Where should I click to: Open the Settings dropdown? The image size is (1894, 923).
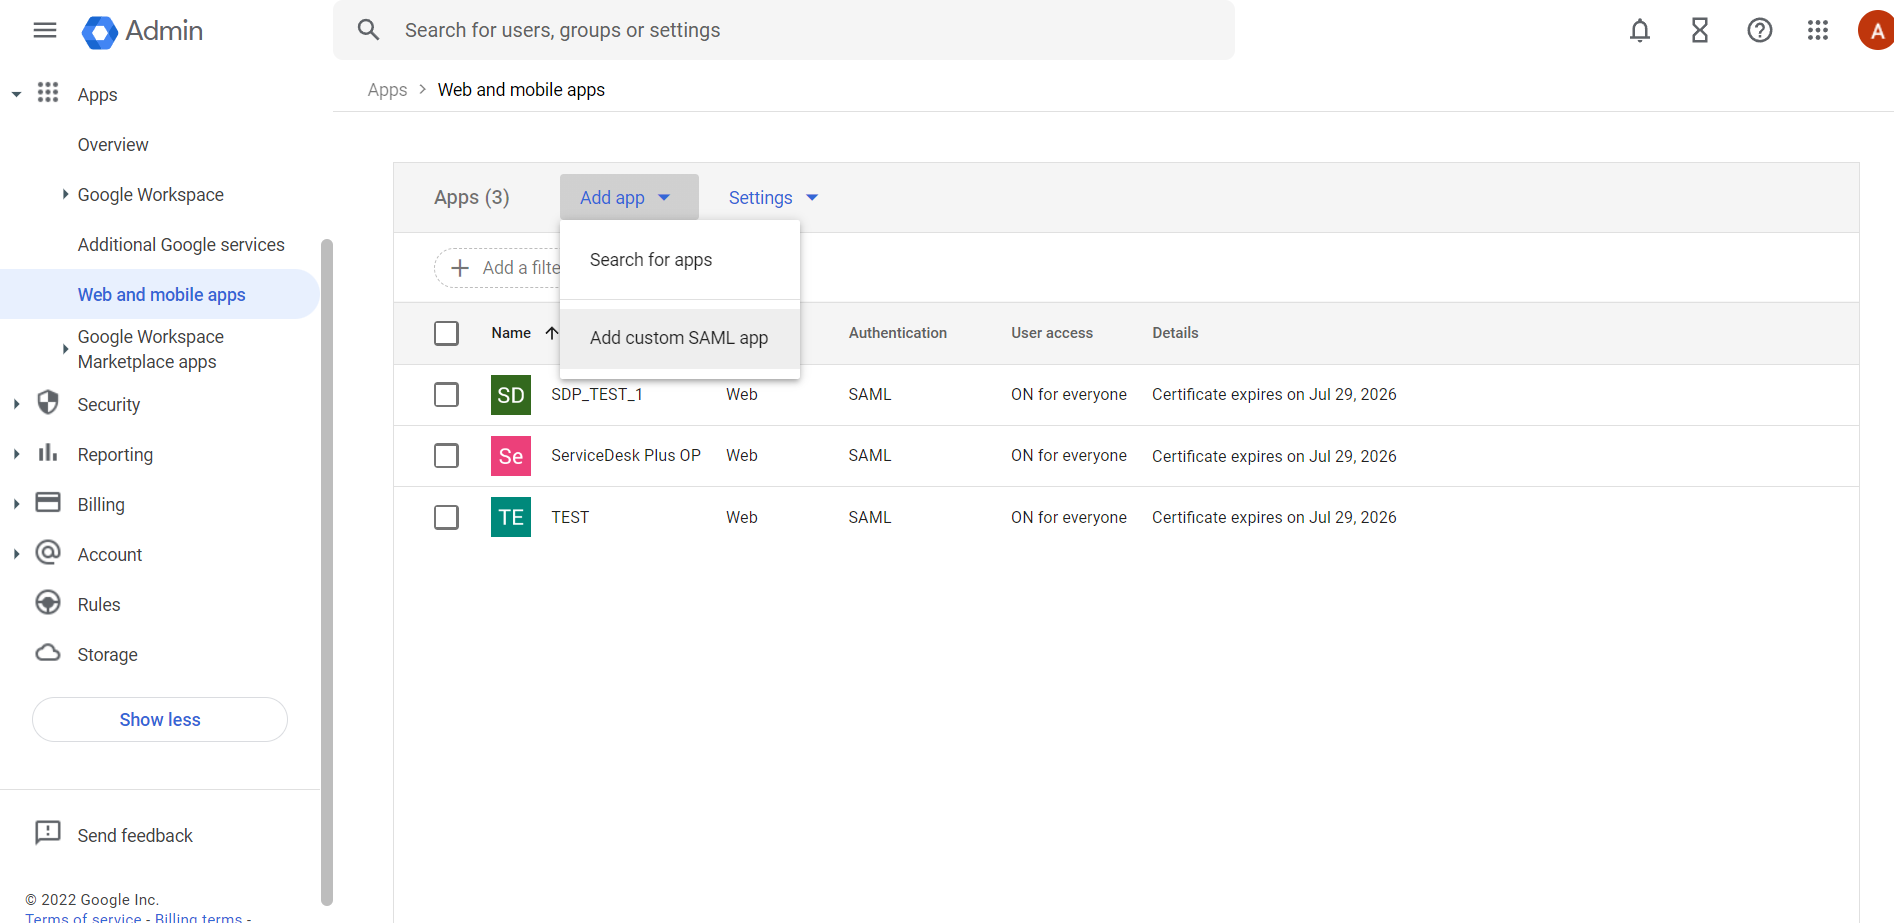coord(773,198)
